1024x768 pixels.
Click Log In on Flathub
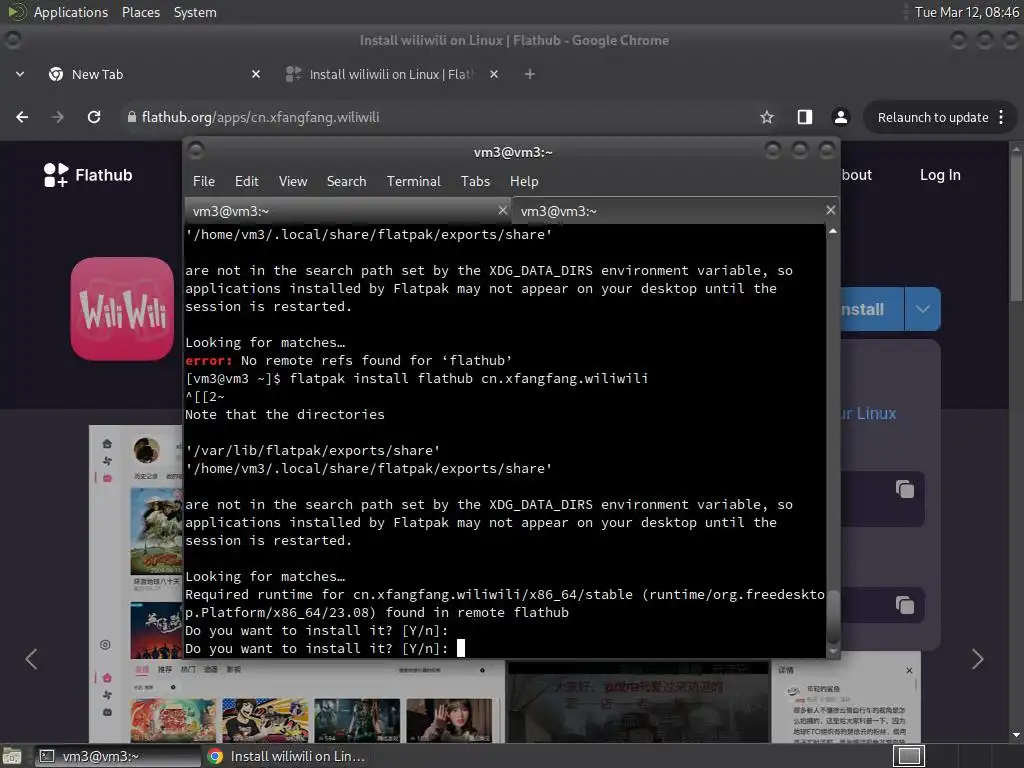click(940, 175)
